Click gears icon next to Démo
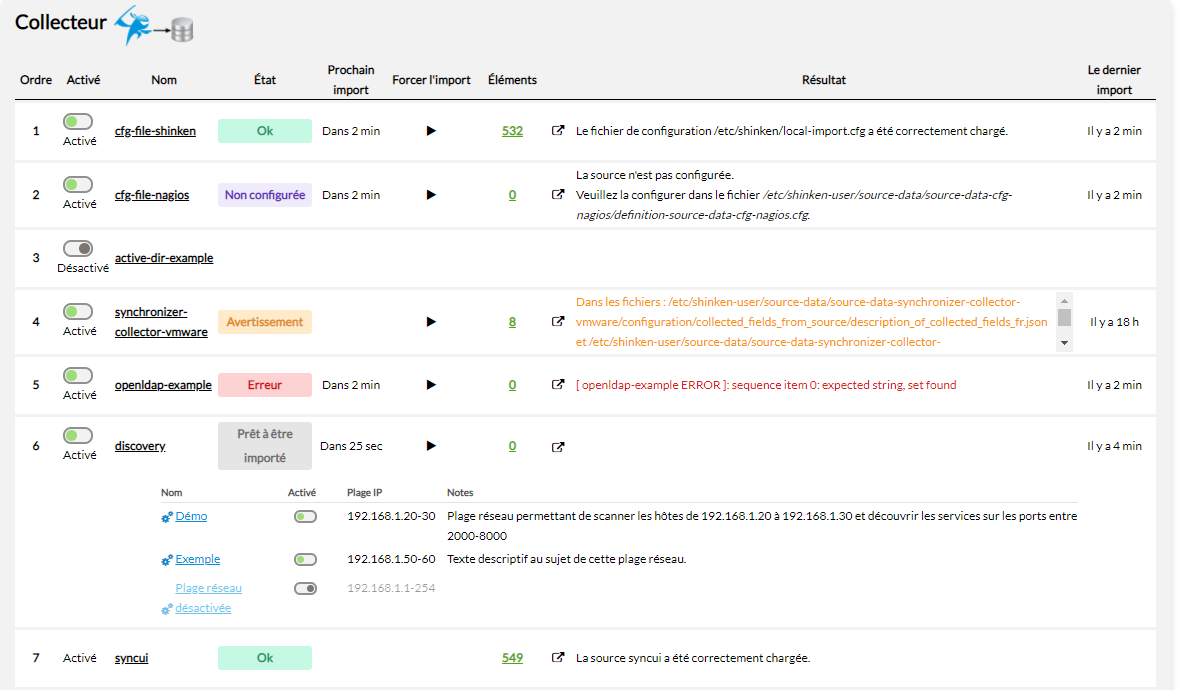Screen dimensions: 1182x690 [x=167, y=517]
